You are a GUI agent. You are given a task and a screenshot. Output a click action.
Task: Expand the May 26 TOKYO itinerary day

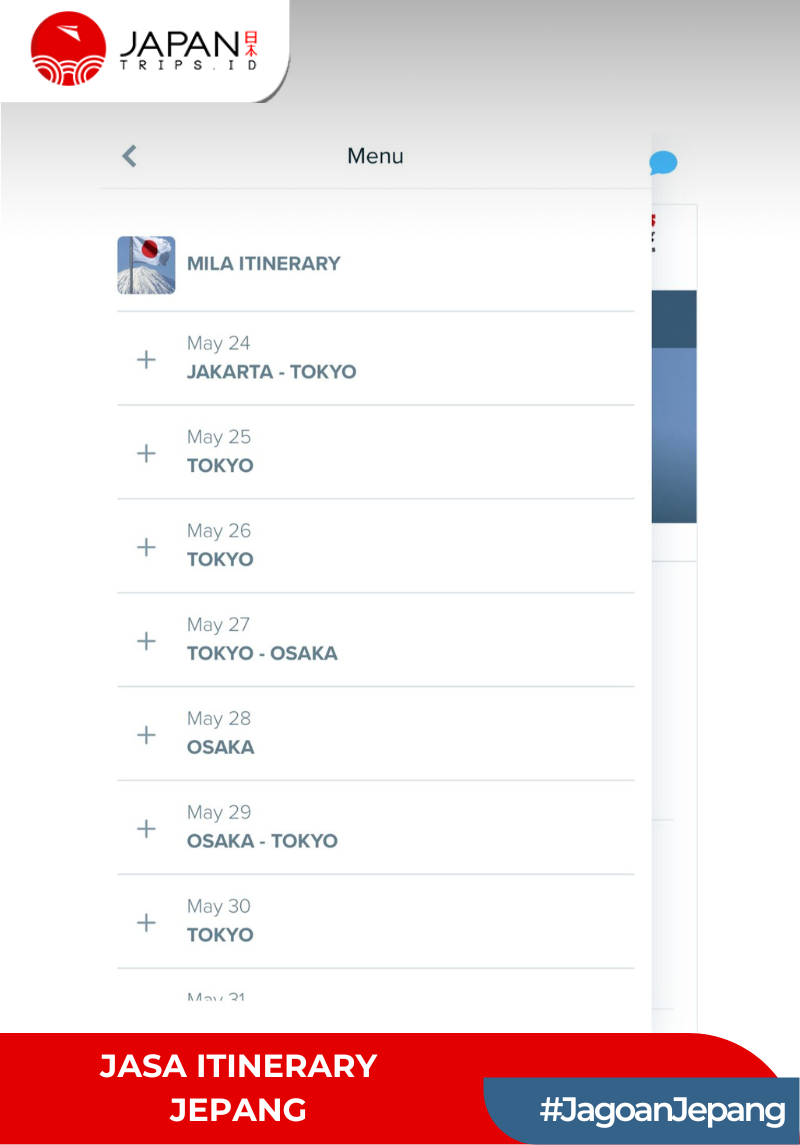tap(146, 546)
